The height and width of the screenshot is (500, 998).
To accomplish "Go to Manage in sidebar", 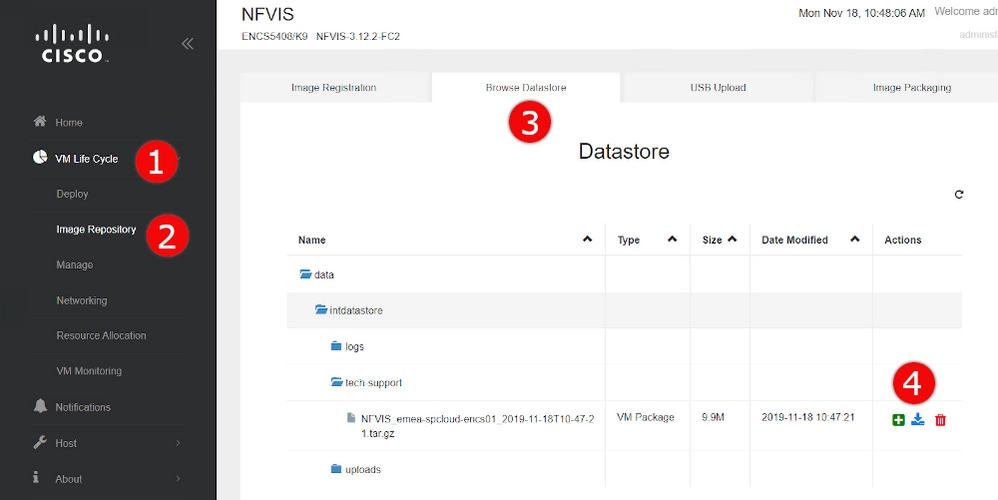I will tap(74, 265).
